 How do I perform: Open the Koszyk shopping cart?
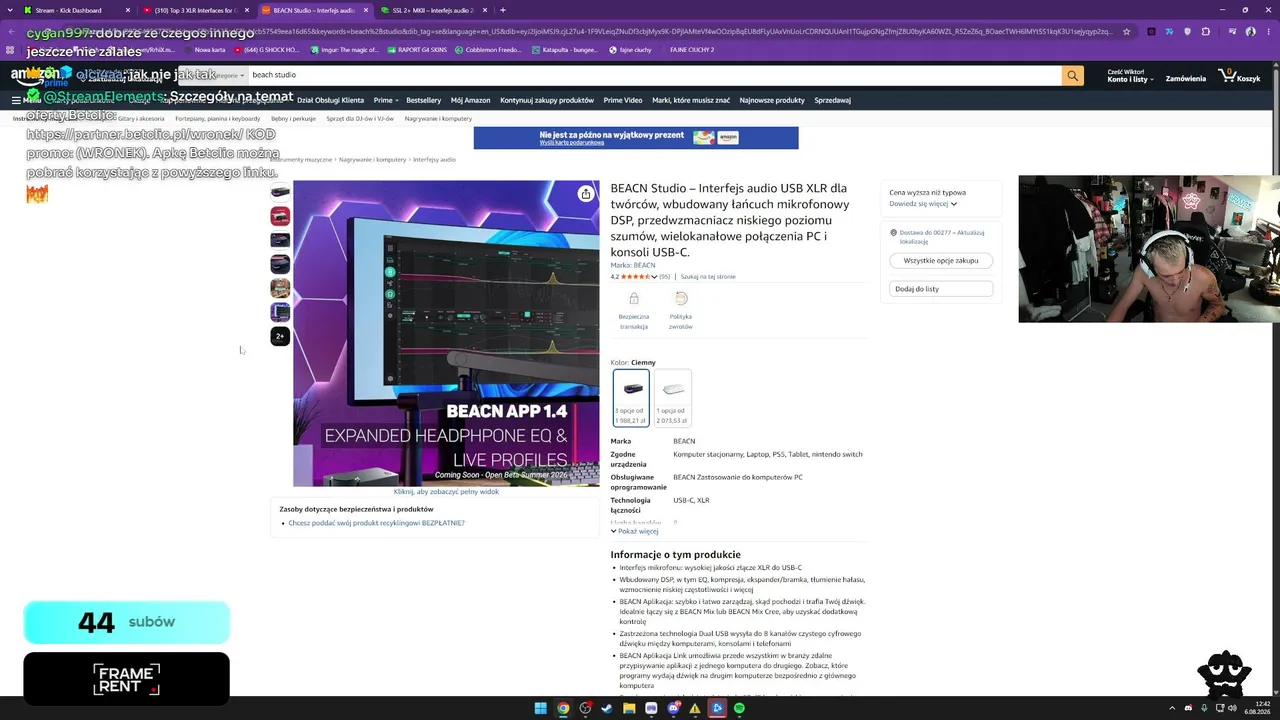coord(1240,76)
